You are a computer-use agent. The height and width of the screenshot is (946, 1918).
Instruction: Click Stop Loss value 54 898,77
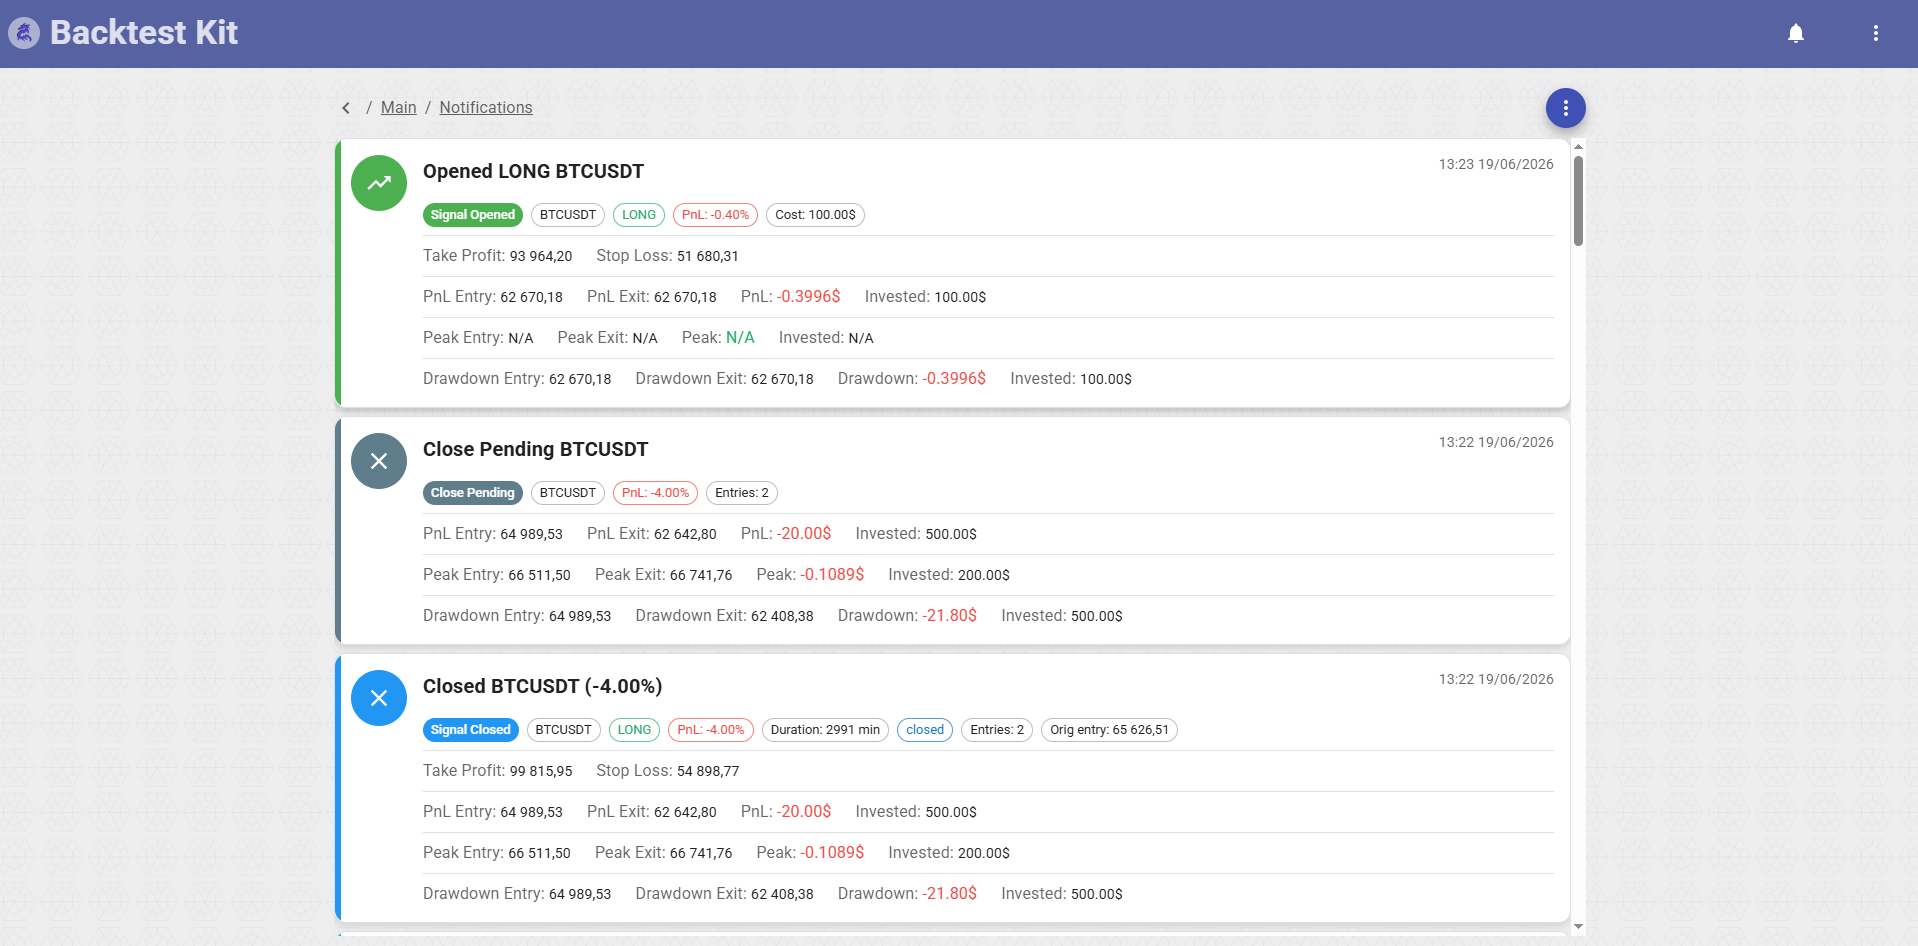[708, 771]
